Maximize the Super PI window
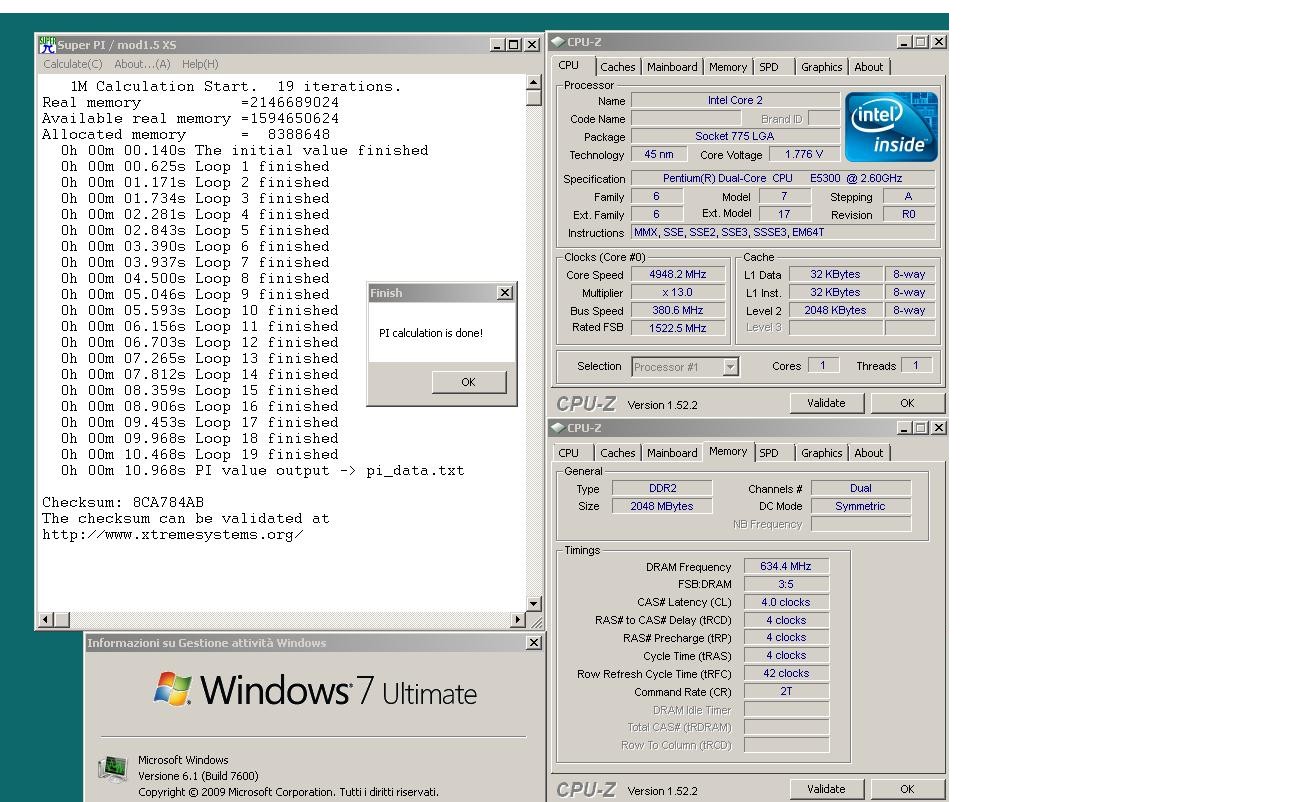Screen dimensions: 1309x802 coord(514,44)
